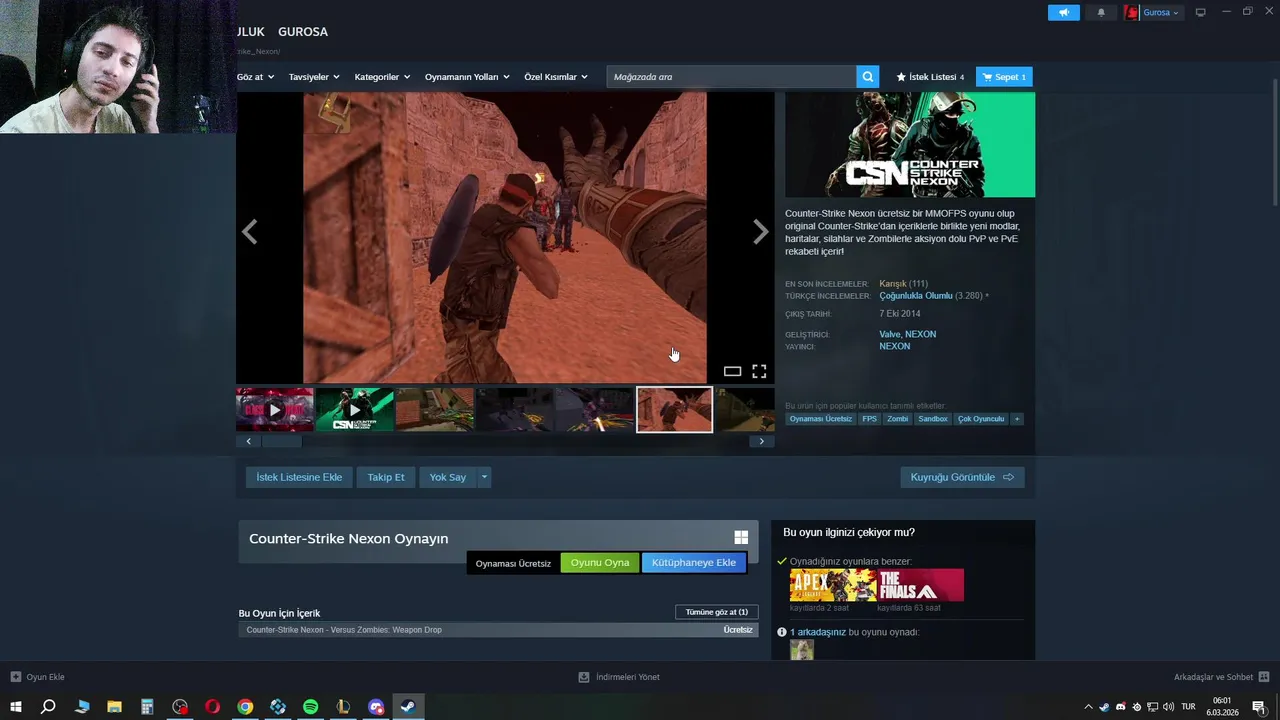Launch Calculator from taskbar
Viewport: 1280px width, 720px height.
pyautogui.click(x=147, y=707)
